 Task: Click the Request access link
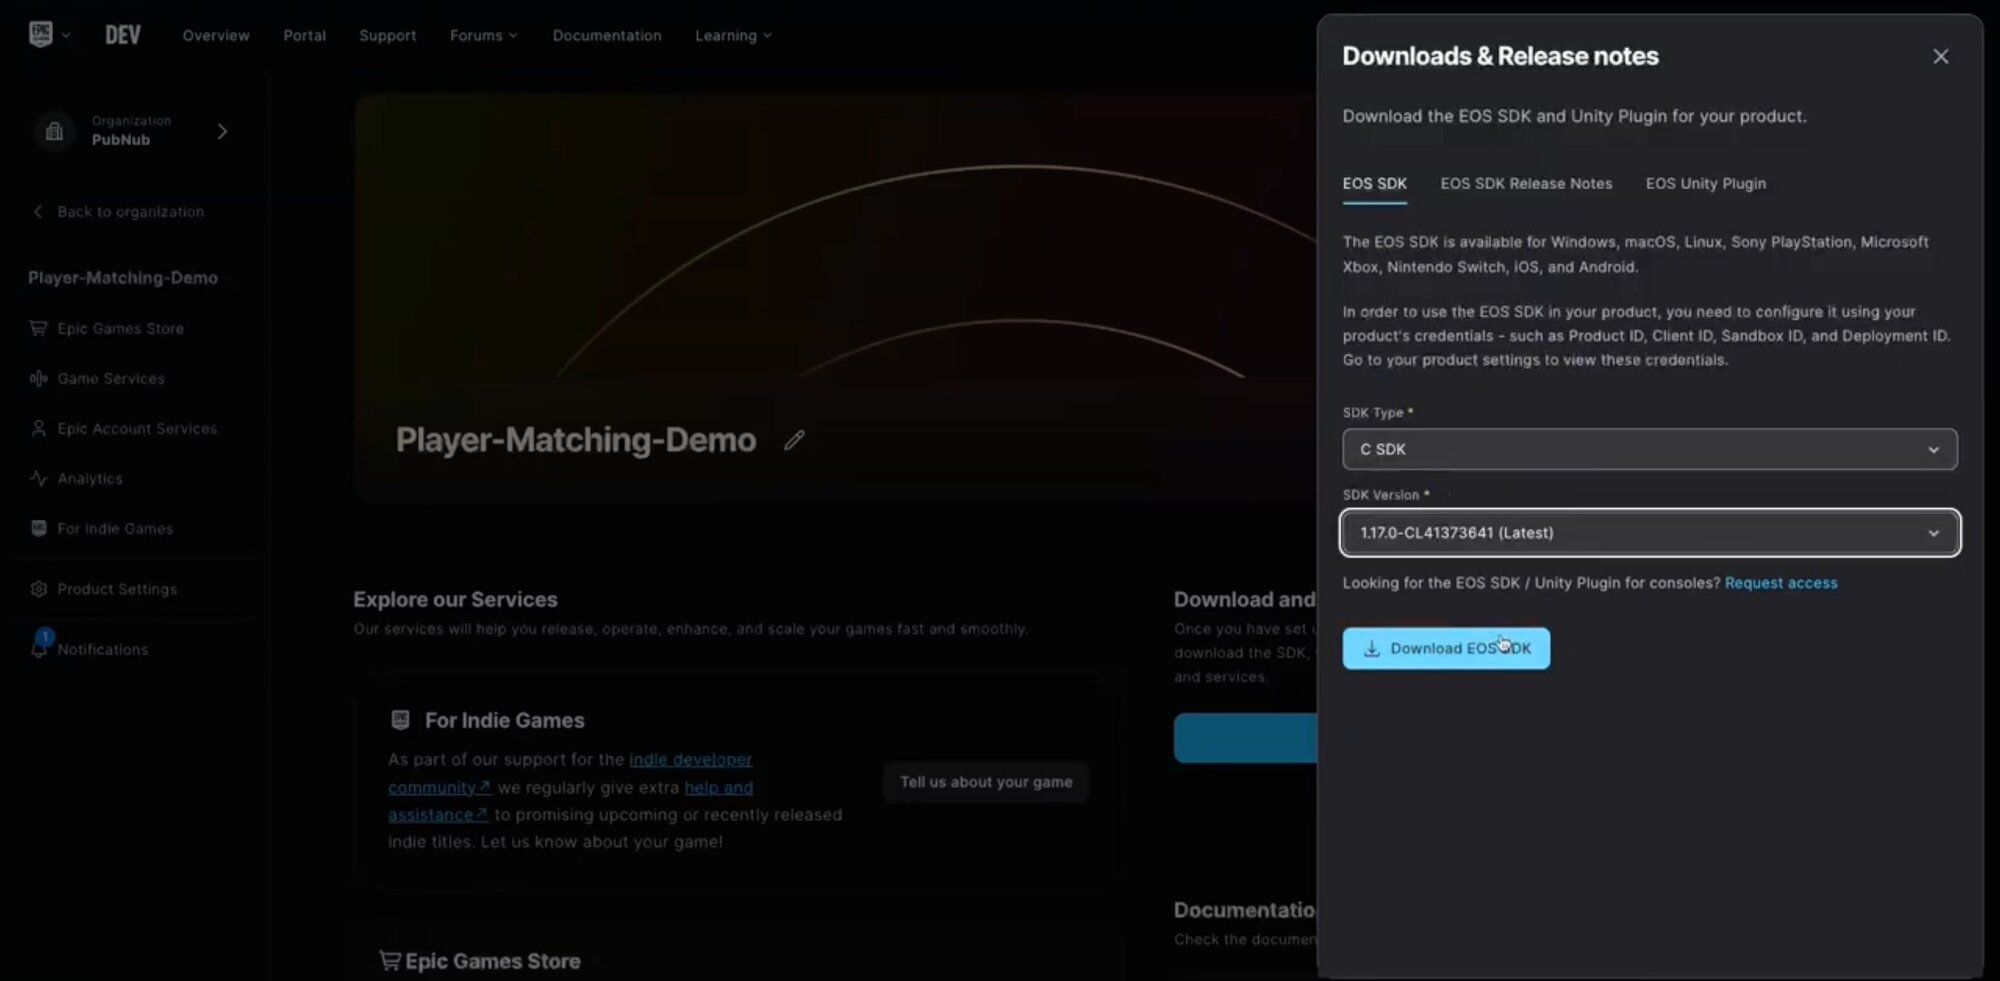(1780, 583)
